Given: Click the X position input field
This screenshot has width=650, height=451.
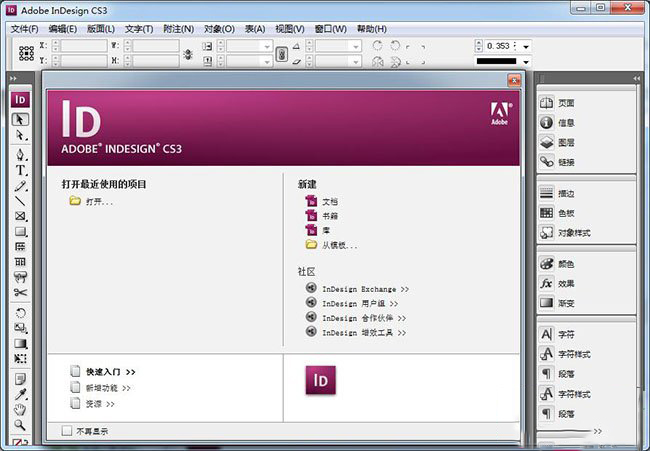Looking at the screenshot, I should pyautogui.click(x=84, y=46).
